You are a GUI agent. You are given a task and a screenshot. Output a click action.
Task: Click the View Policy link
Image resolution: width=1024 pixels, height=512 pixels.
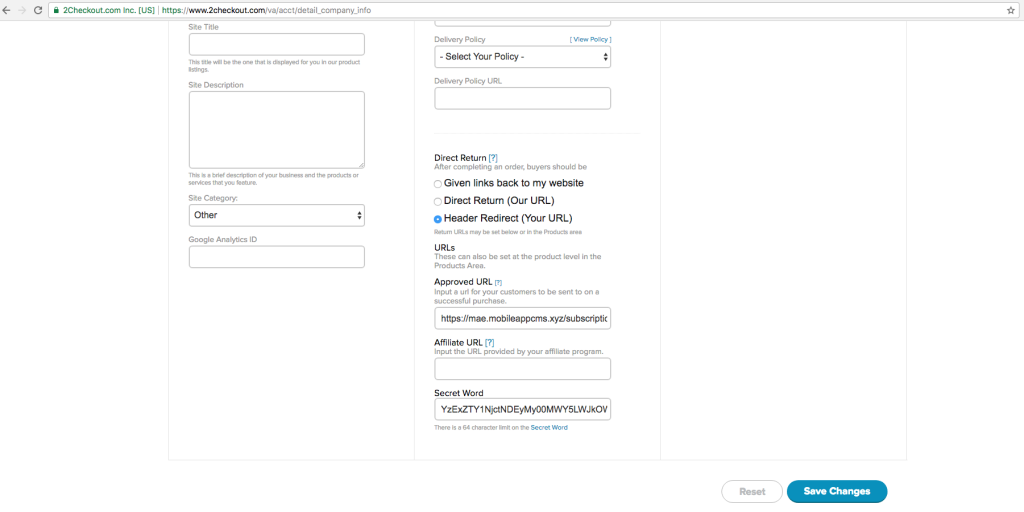coord(590,39)
